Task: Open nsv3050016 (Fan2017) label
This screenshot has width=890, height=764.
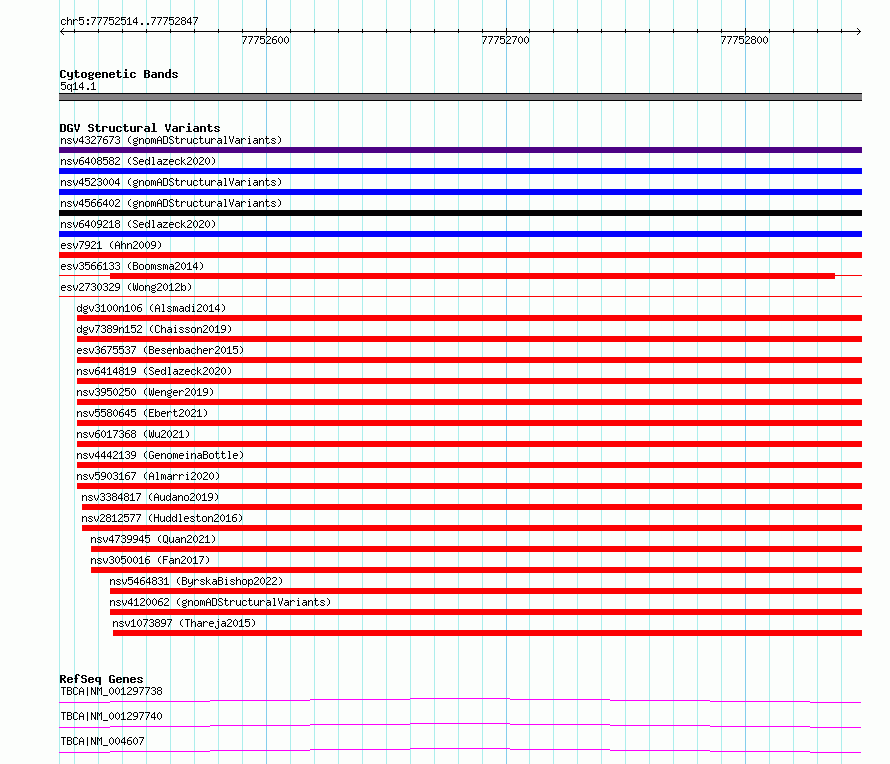Action: point(150,560)
